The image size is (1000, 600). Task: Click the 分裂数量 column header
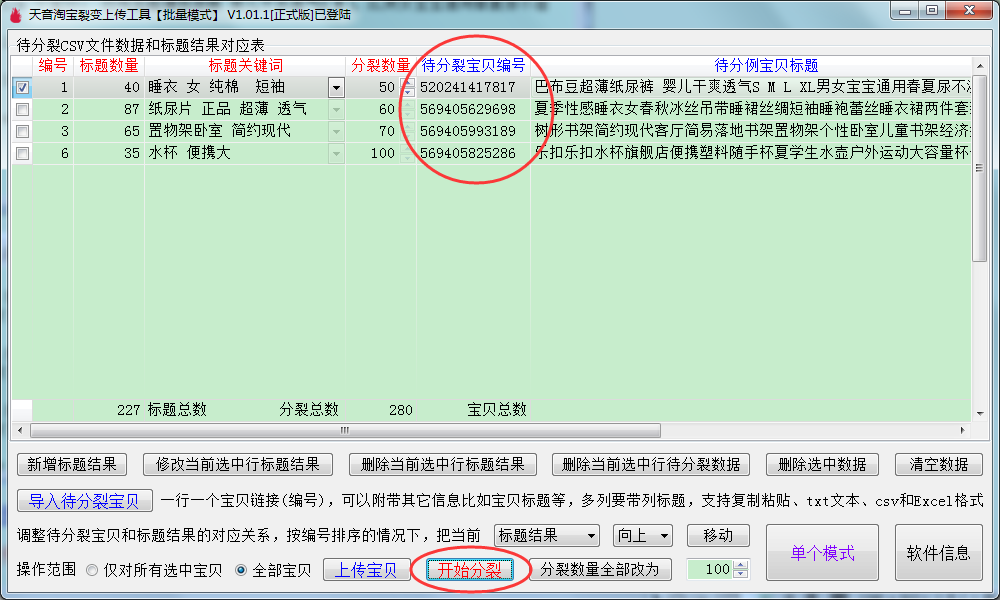tap(380, 66)
